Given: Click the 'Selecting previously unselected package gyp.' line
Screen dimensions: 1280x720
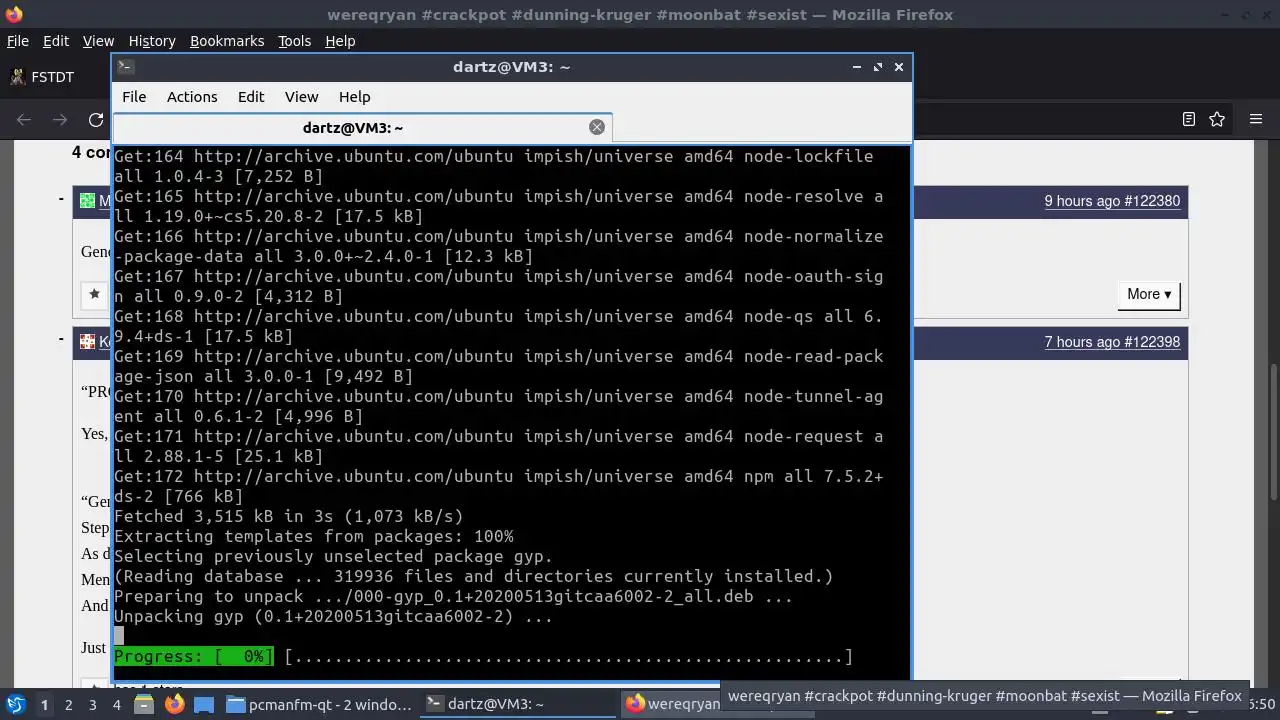Looking at the screenshot, I should click(x=333, y=557).
